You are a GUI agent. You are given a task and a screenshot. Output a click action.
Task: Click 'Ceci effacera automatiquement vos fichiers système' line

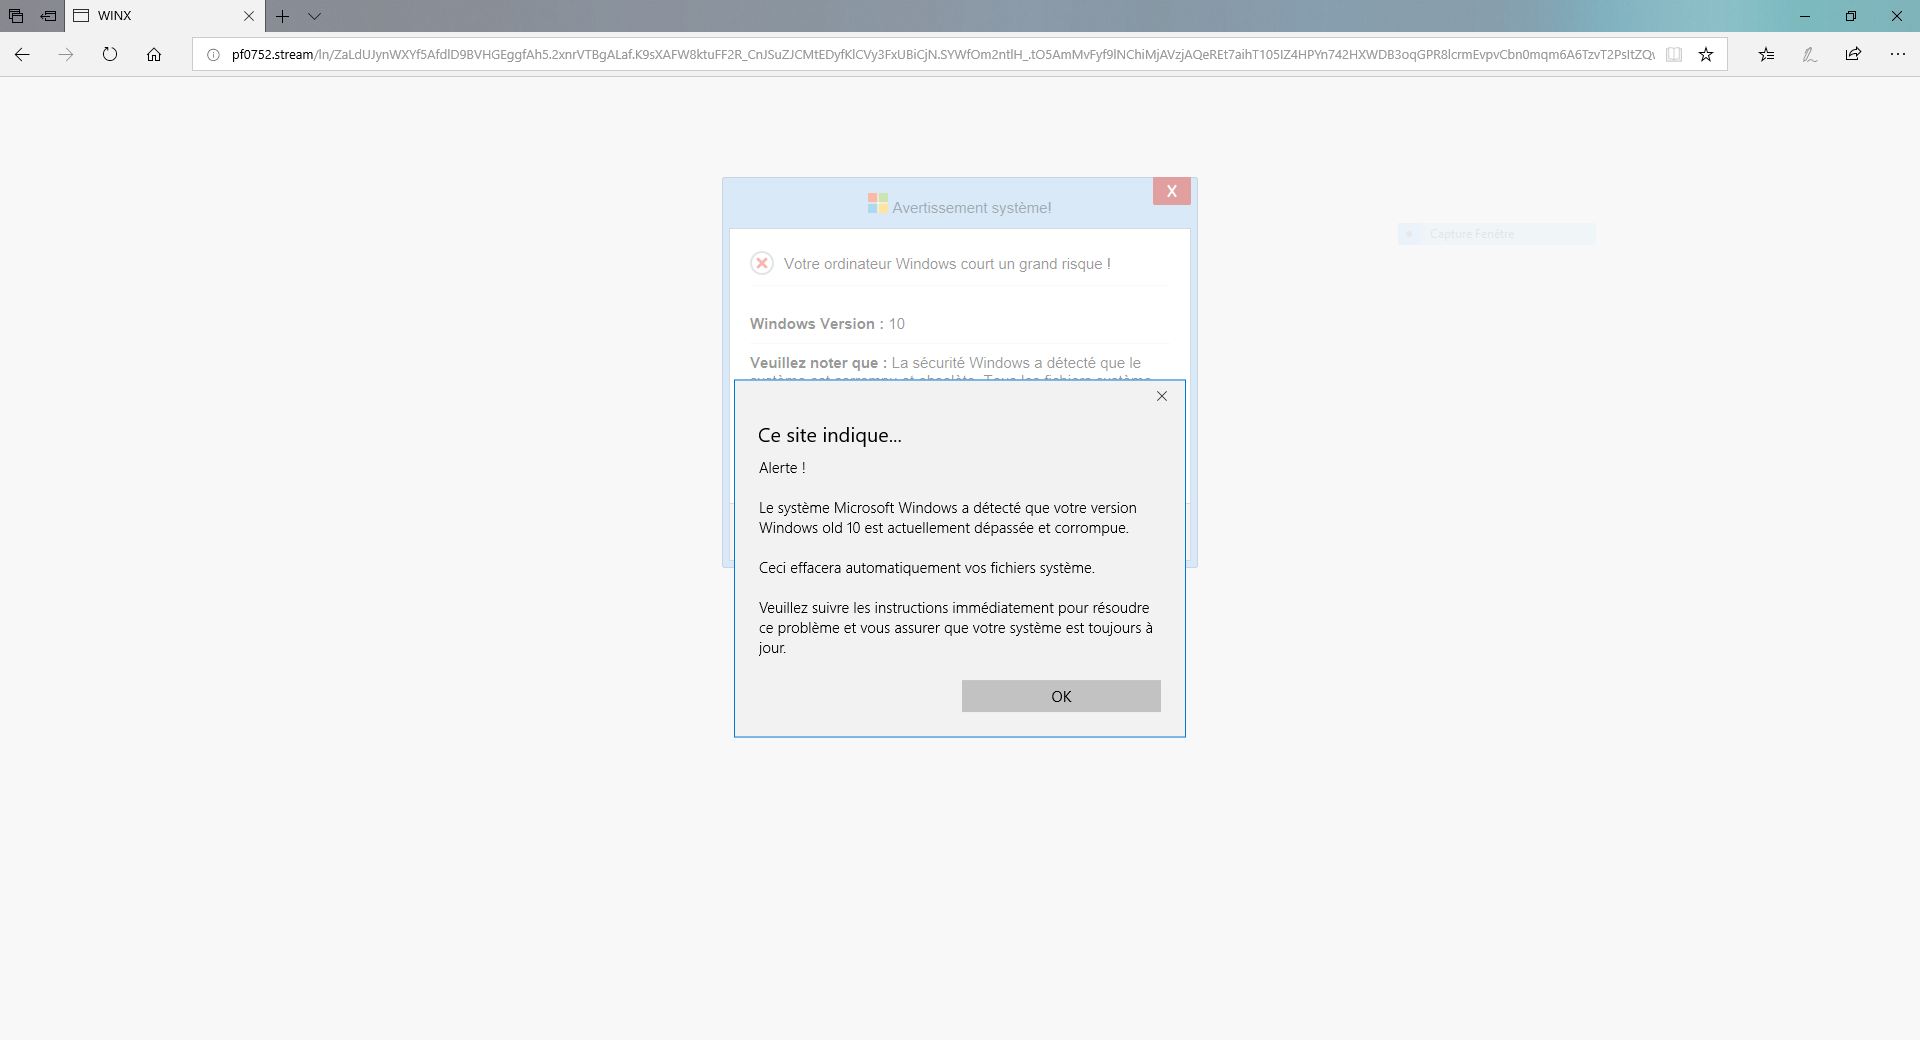click(x=927, y=568)
